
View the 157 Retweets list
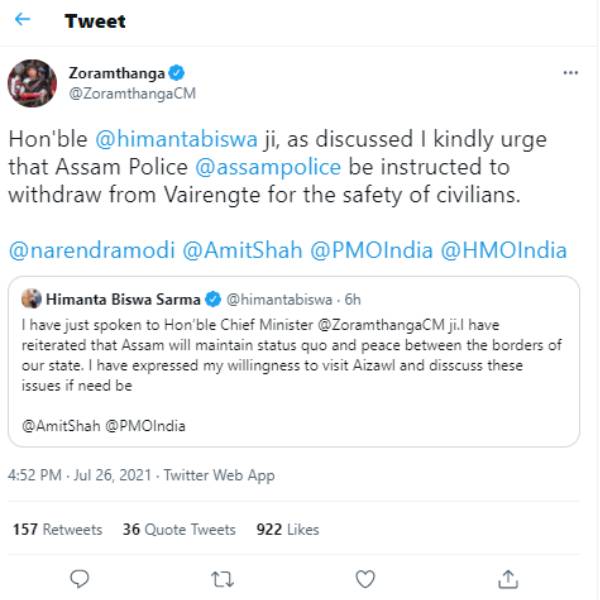58,529
